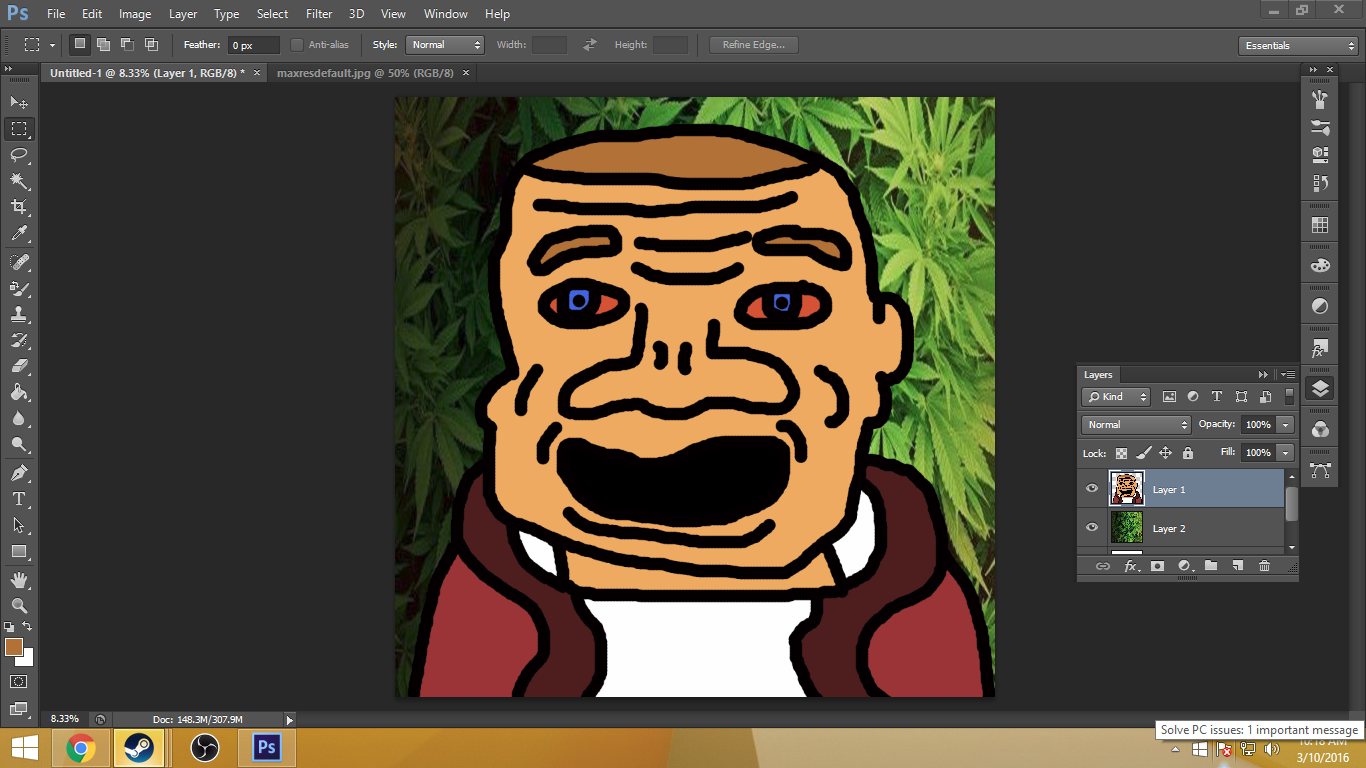Click the Refine Edge button

click(754, 45)
